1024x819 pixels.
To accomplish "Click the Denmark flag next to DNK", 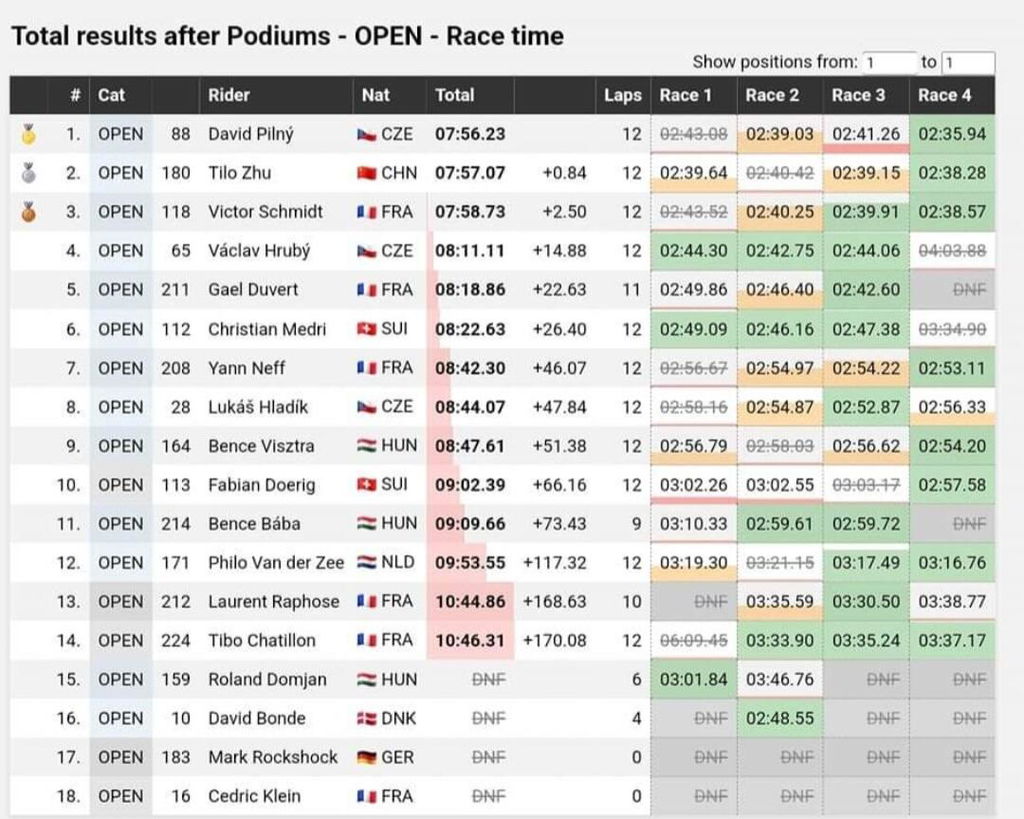I will click(x=366, y=718).
